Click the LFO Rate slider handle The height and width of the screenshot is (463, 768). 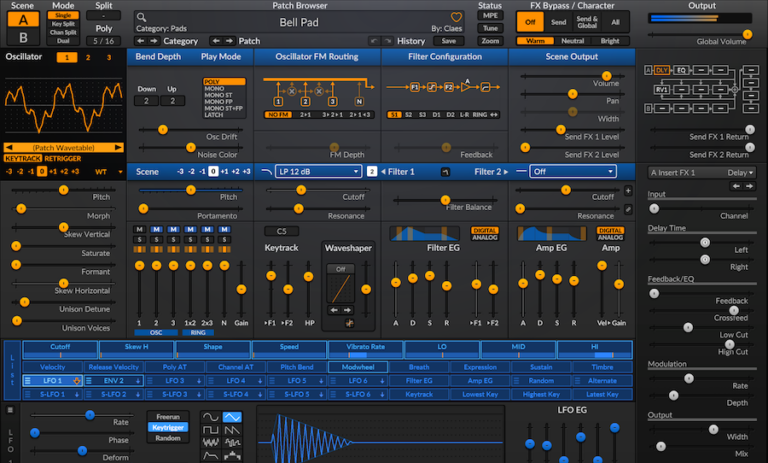[x=90, y=415]
